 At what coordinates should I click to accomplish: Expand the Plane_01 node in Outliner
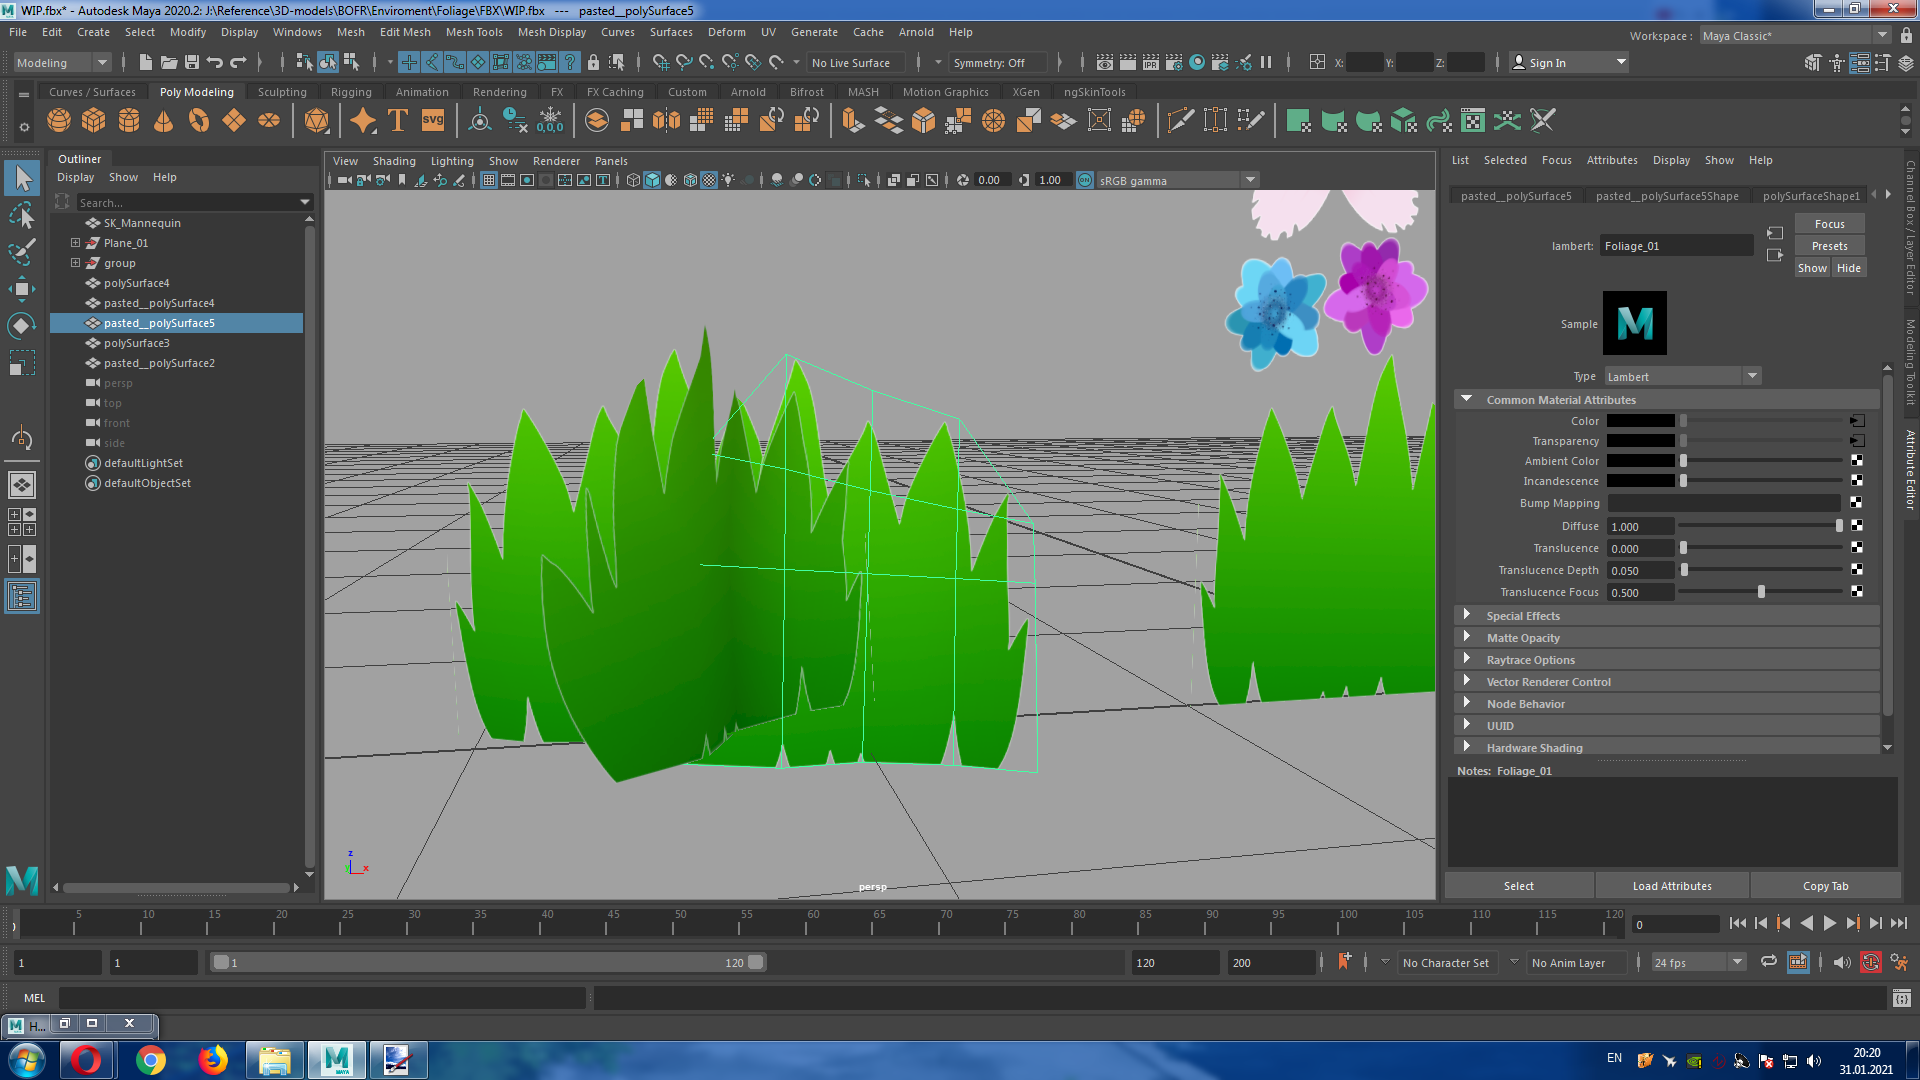[75, 243]
